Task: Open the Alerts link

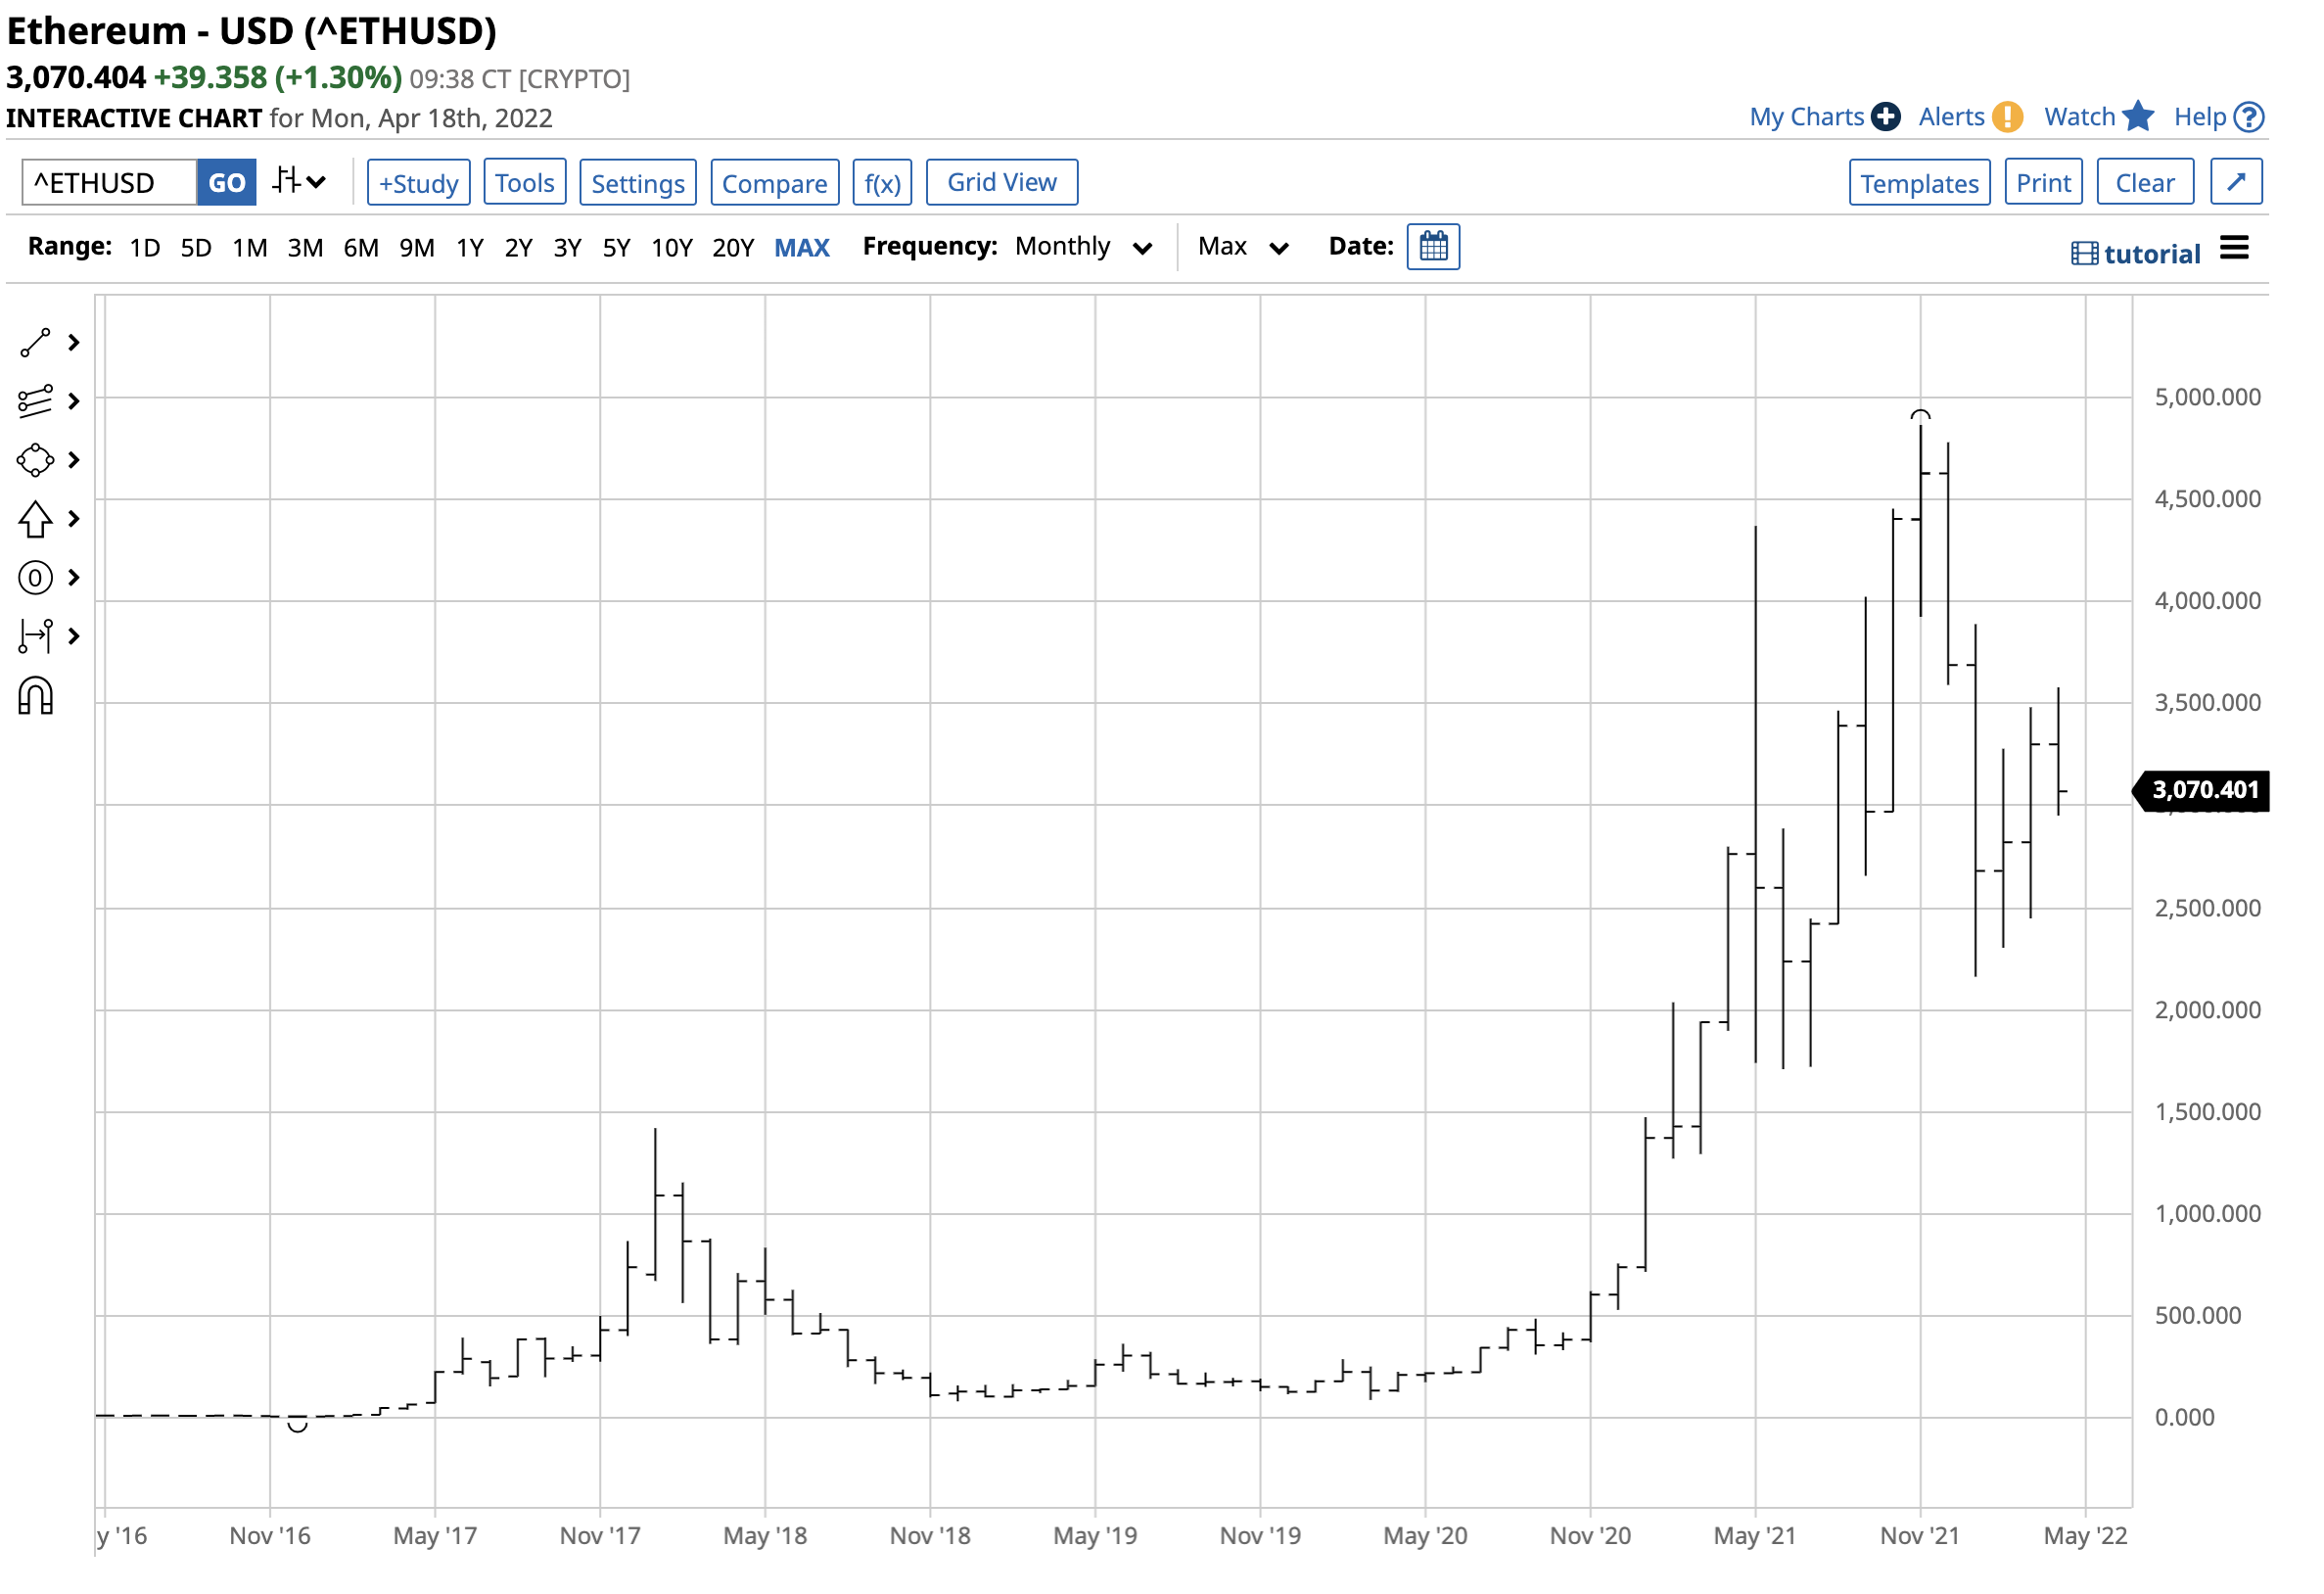Action: (1951, 117)
